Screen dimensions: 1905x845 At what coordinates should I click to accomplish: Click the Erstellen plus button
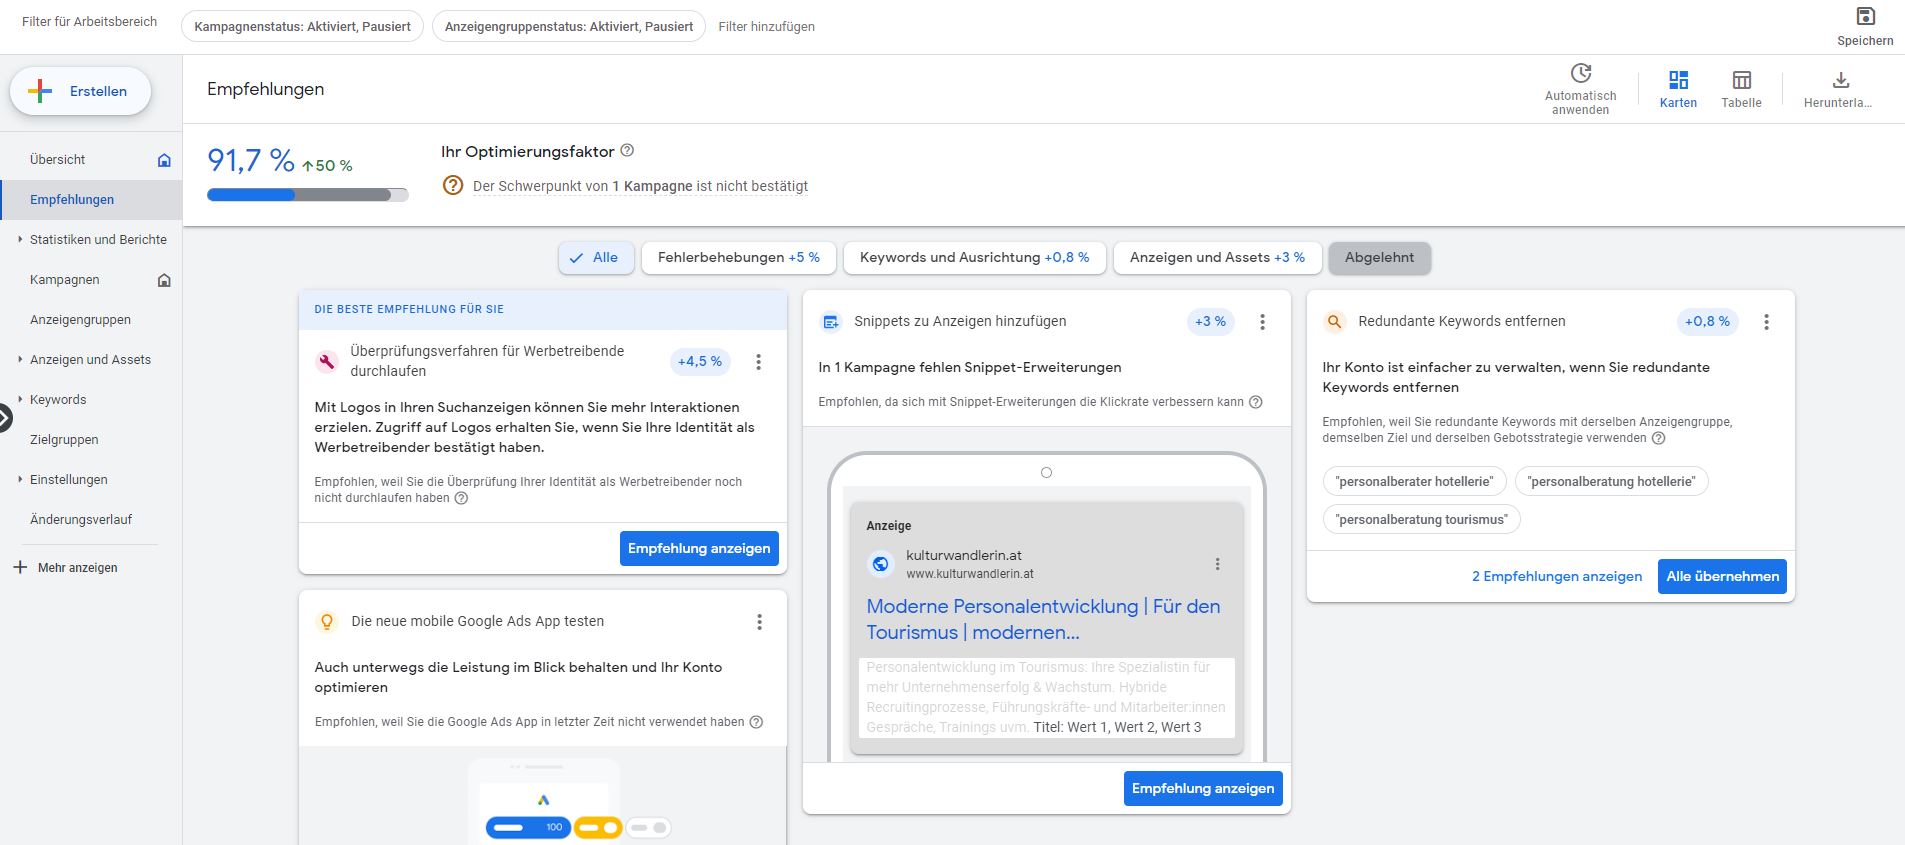[x=80, y=91]
